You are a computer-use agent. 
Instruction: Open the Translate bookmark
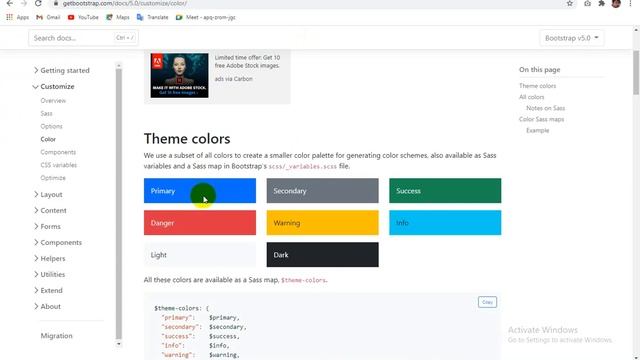pos(153,17)
